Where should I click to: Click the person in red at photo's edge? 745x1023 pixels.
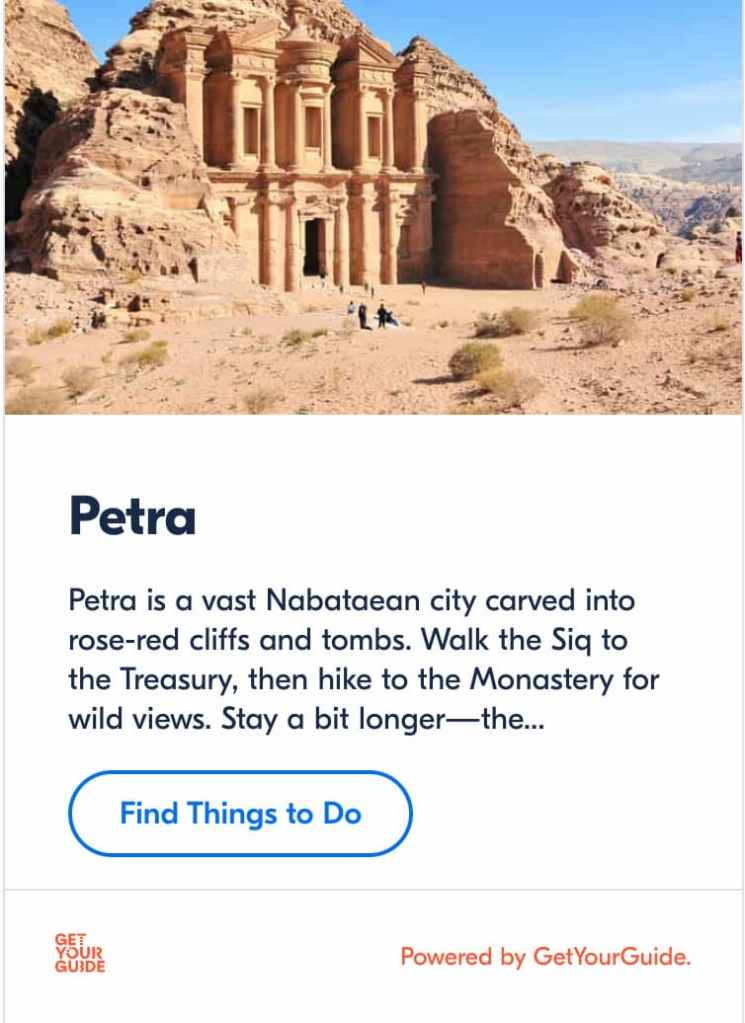738,246
